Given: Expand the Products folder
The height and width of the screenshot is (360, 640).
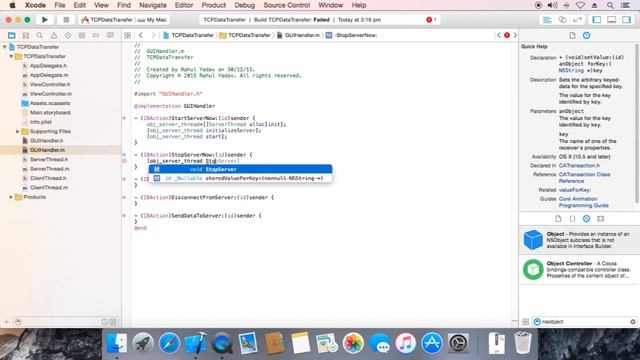Looking at the screenshot, I should click(x=11, y=197).
